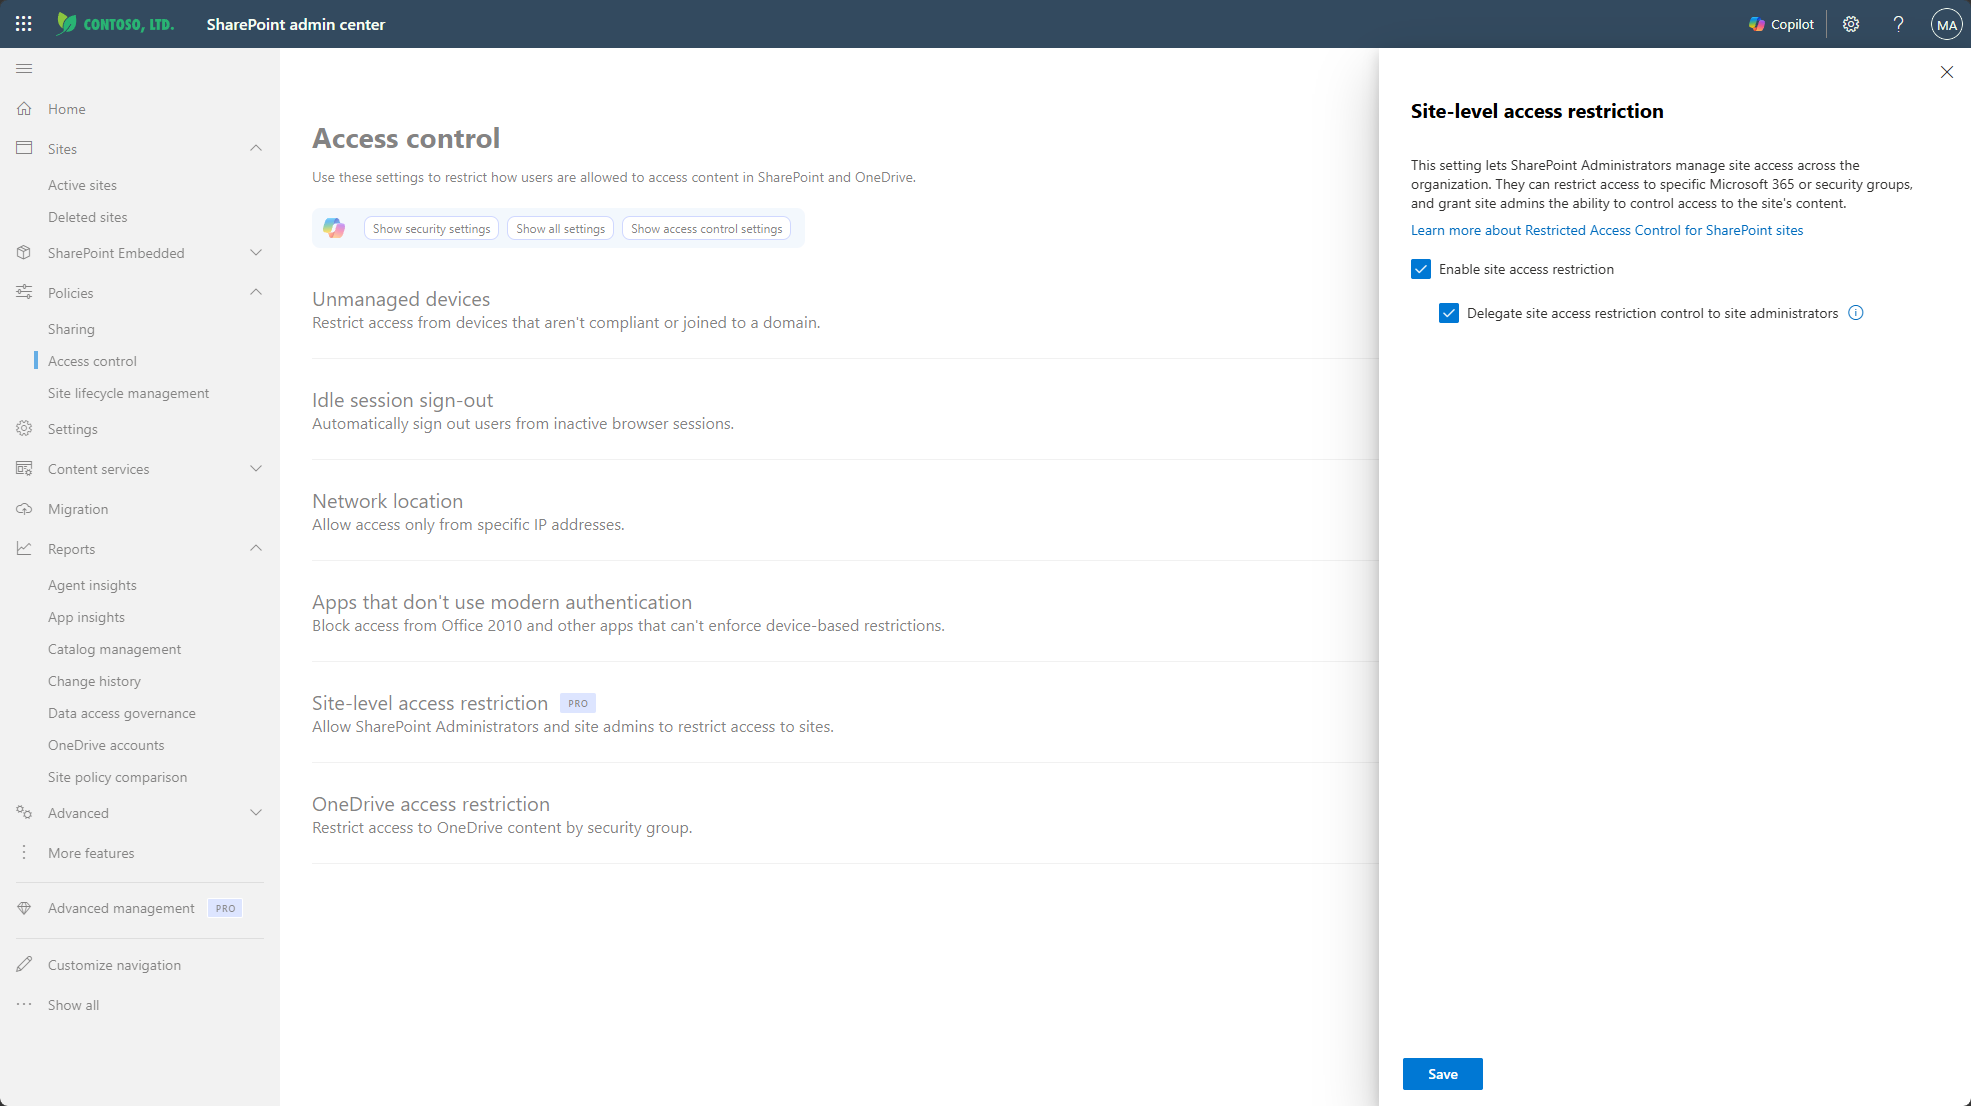Click the Contoso, Ltd. logo
This screenshot has width=1971, height=1106.
[116, 24]
